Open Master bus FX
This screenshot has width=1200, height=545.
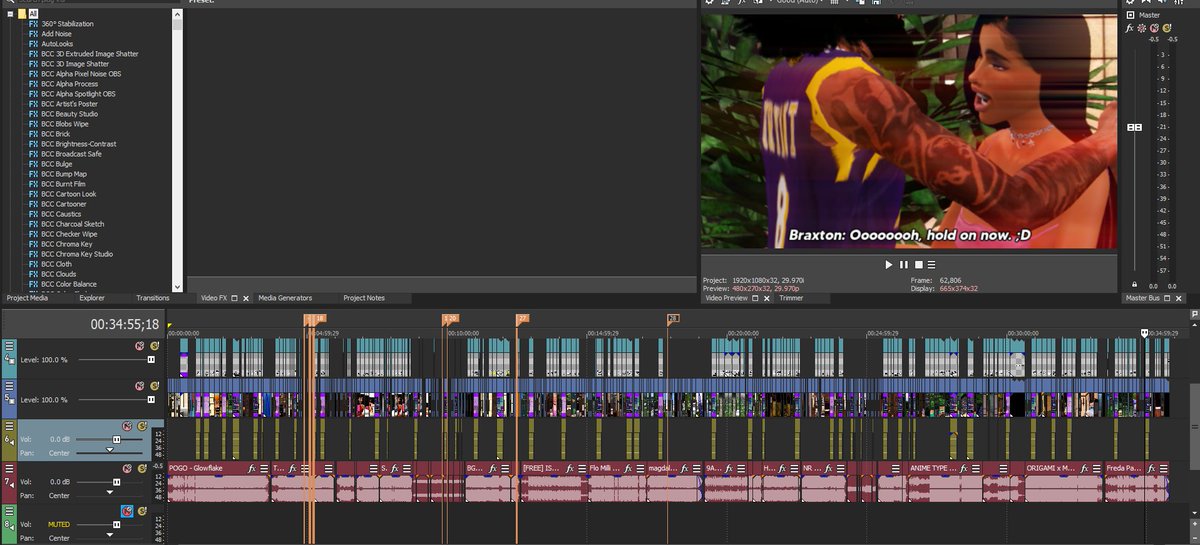(x=1130, y=28)
